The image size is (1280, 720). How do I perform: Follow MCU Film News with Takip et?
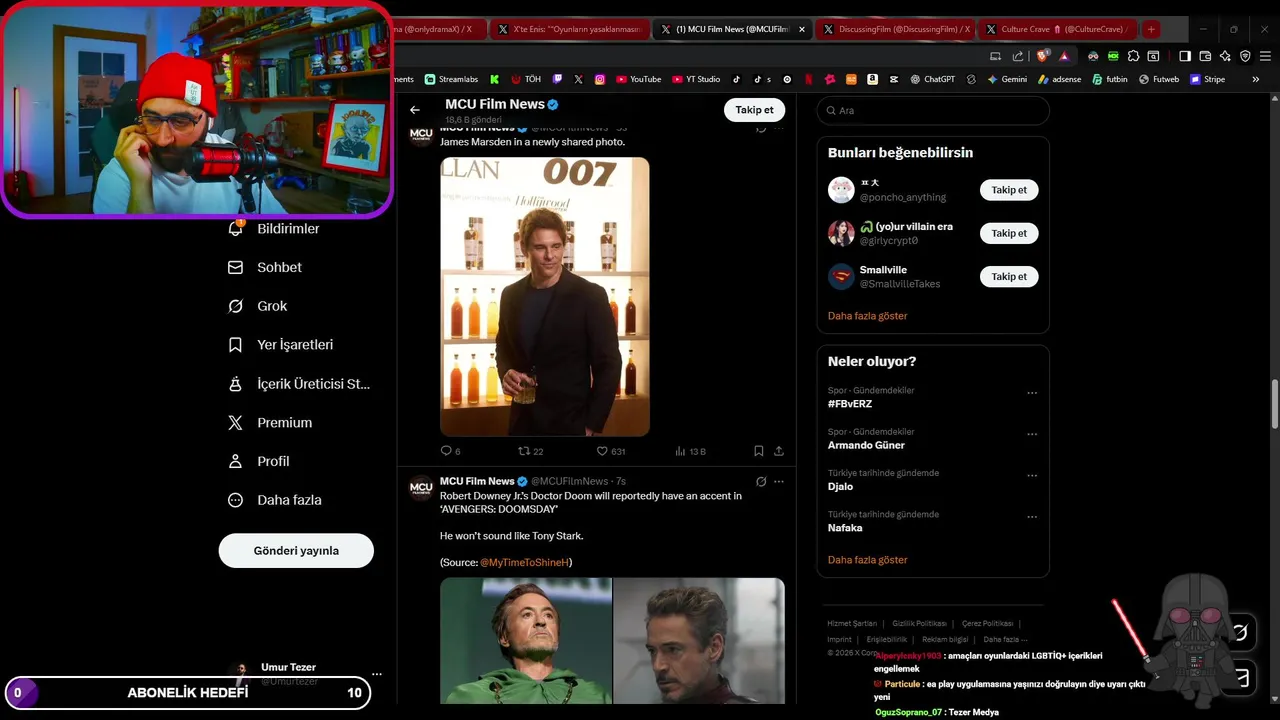pyautogui.click(x=754, y=110)
